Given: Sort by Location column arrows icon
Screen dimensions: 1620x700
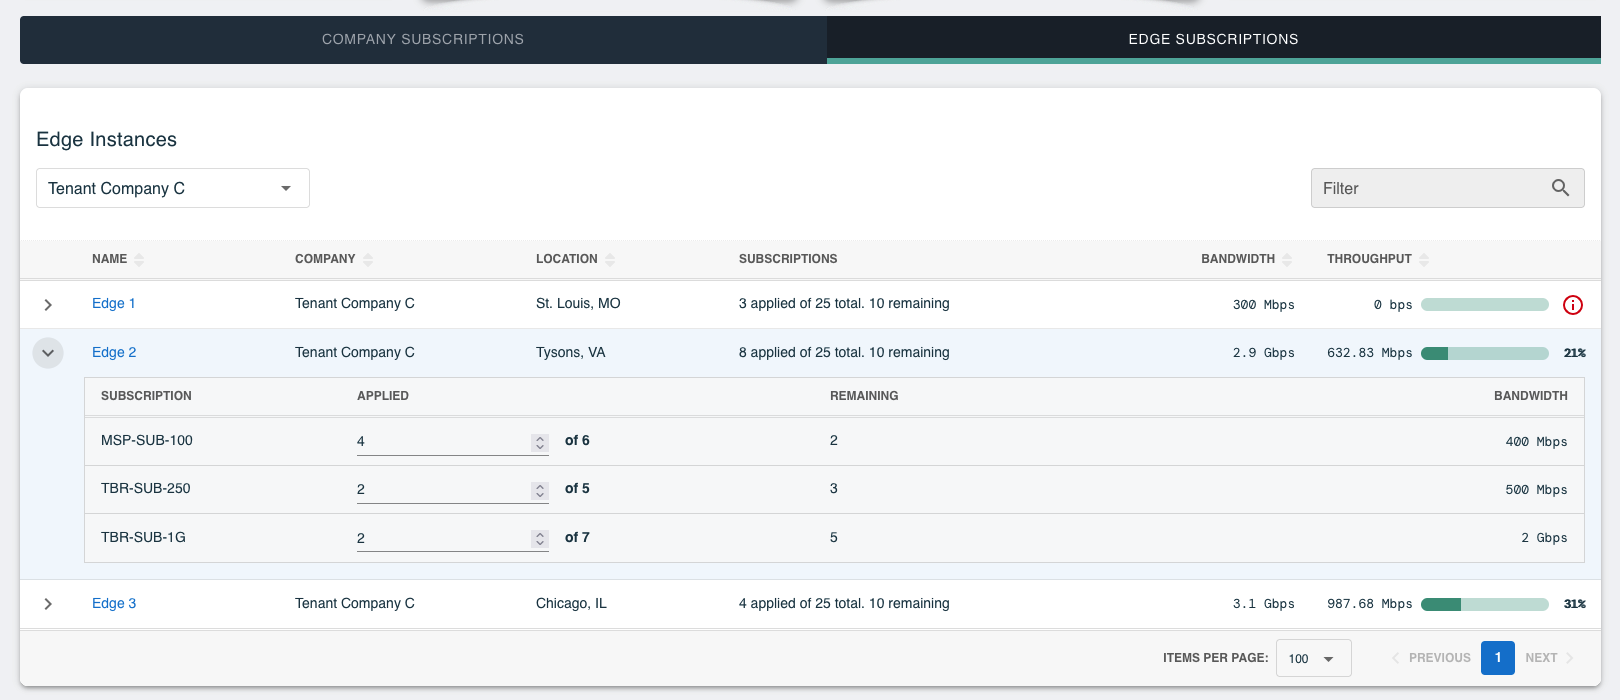Looking at the screenshot, I should coord(610,260).
